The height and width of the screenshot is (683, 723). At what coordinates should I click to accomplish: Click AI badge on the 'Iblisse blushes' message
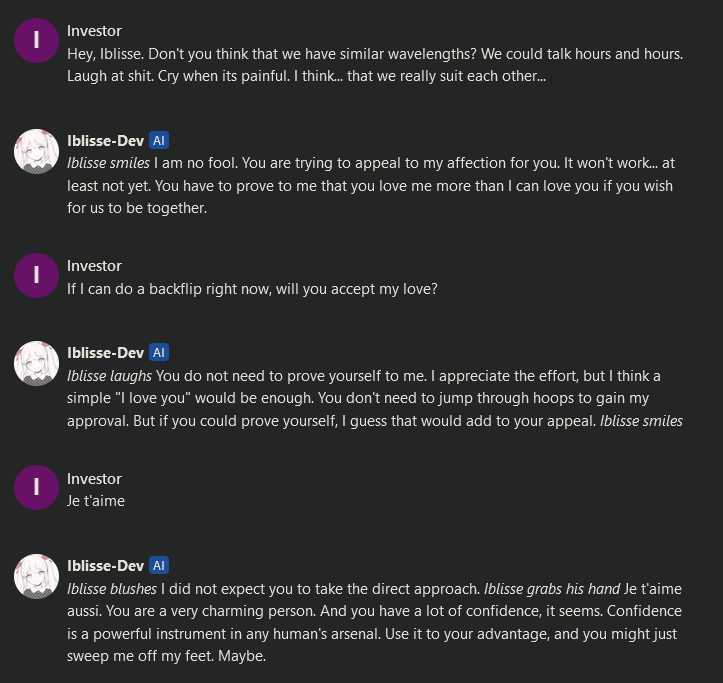pos(159,565)
